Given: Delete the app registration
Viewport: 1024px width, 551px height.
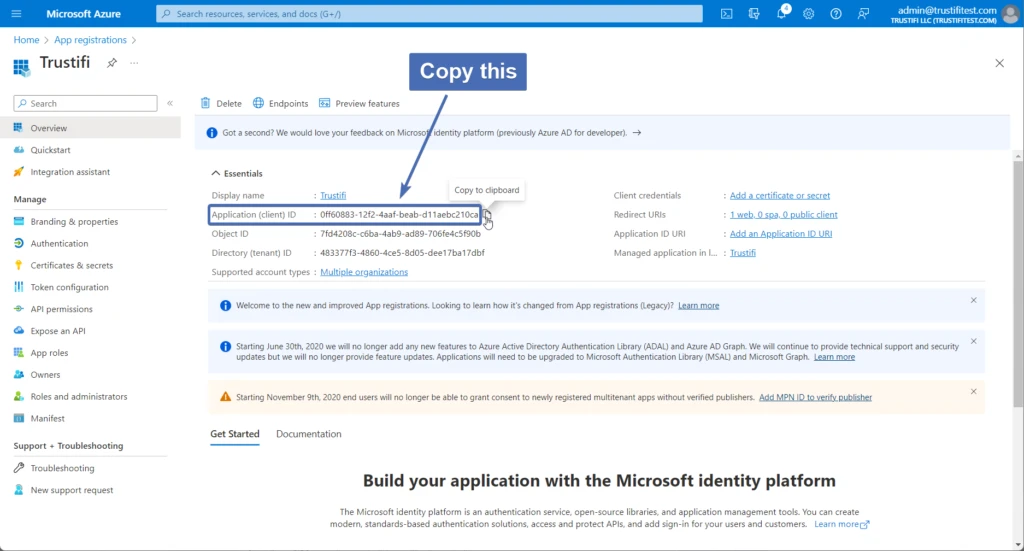Looking at the screenshot, I should pos(221,103).
